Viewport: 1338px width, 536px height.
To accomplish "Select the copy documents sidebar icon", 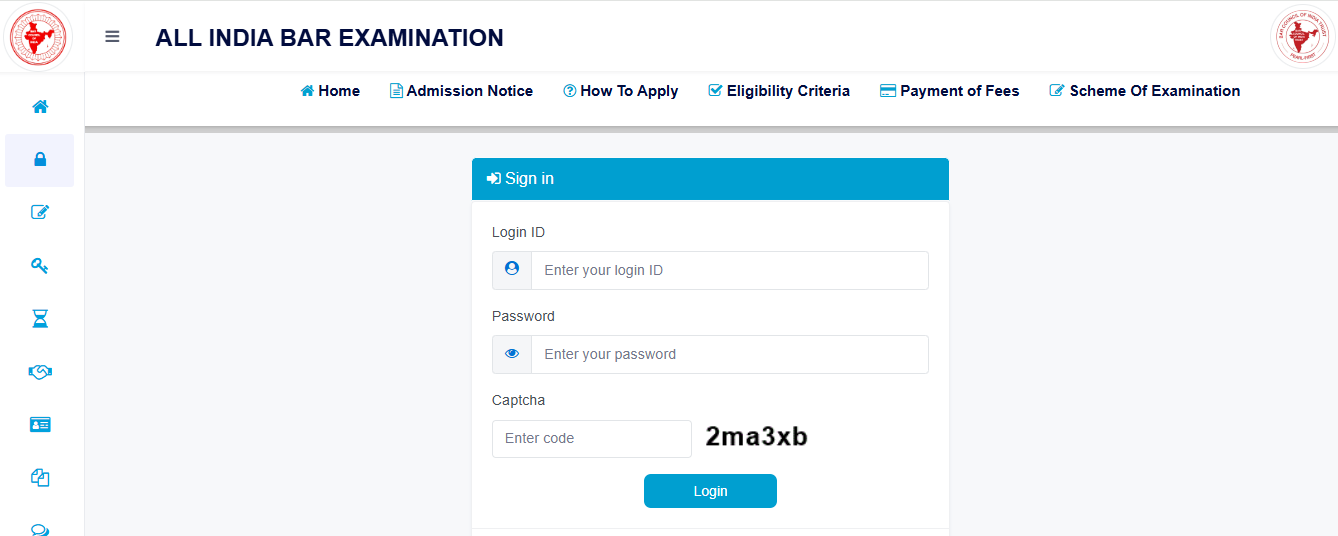I will [40, 478].
